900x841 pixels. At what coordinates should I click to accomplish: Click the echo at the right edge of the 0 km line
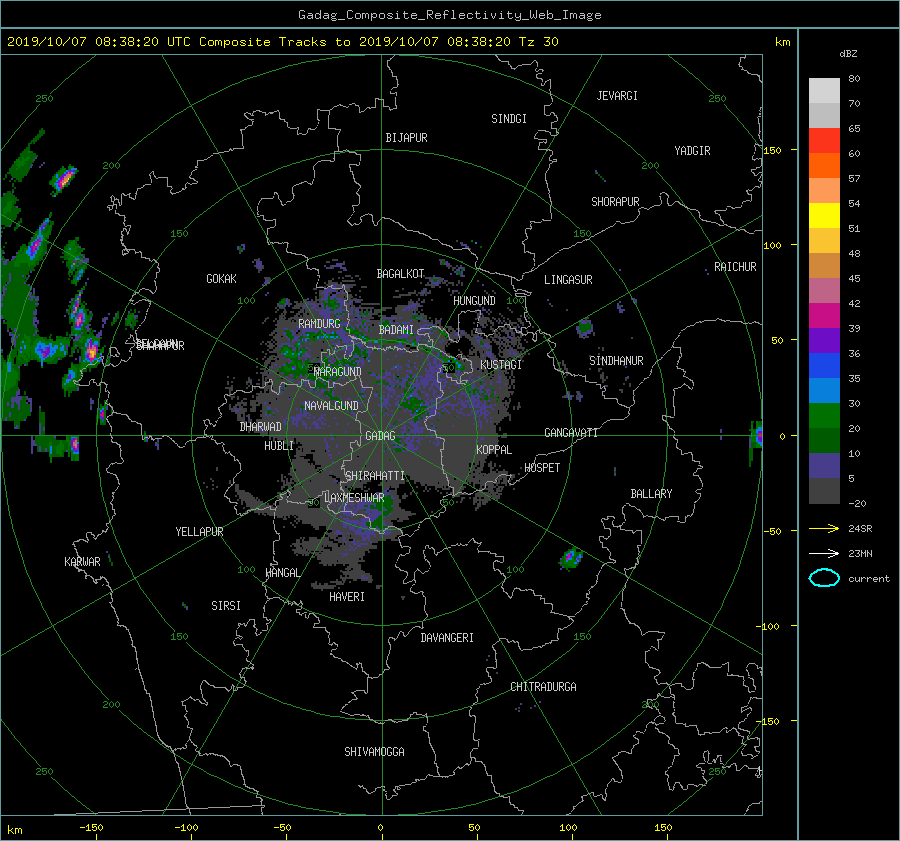click(756, 437)
